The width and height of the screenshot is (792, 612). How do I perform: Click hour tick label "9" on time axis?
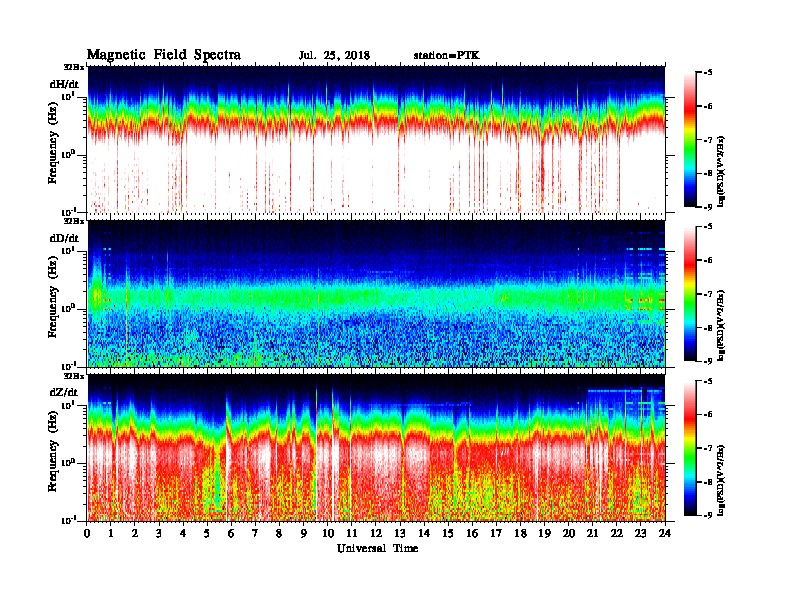(x=304, y=533)
